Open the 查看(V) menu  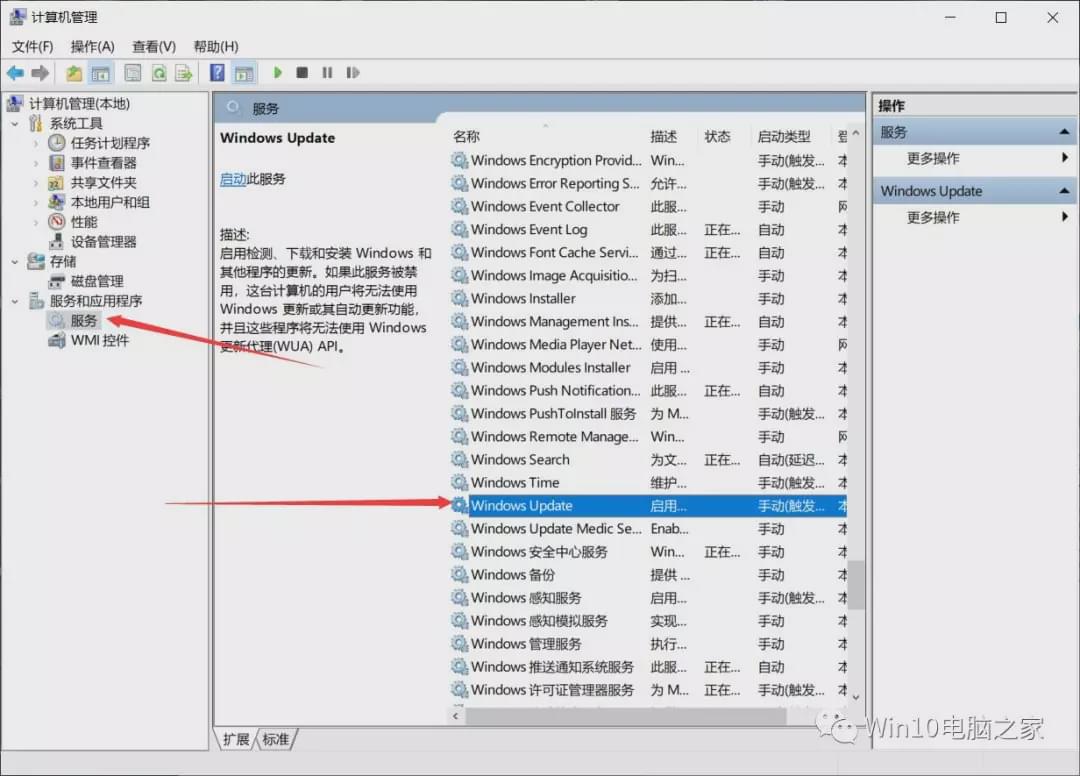[x=154, y=46]
